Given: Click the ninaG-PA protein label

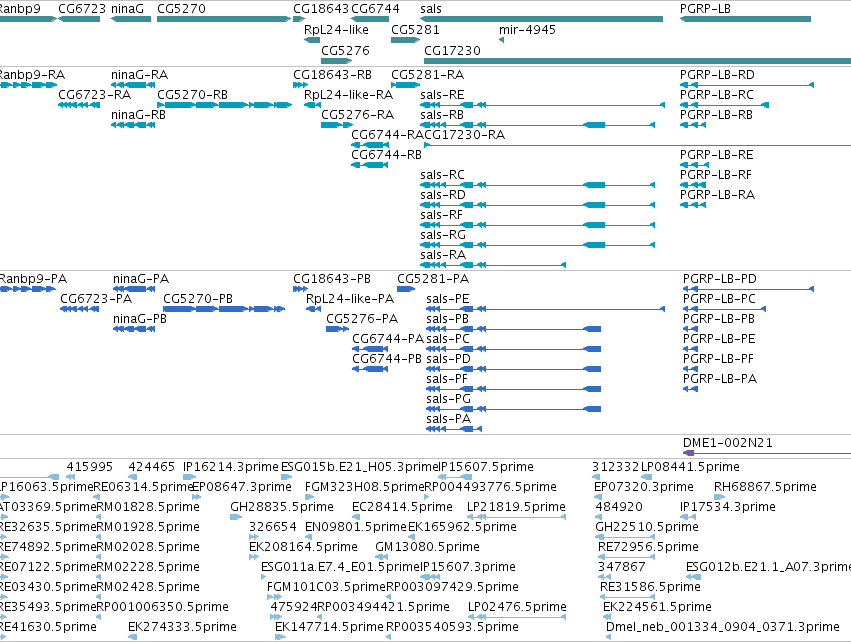Looking at the screenshot, I should 141,279.
